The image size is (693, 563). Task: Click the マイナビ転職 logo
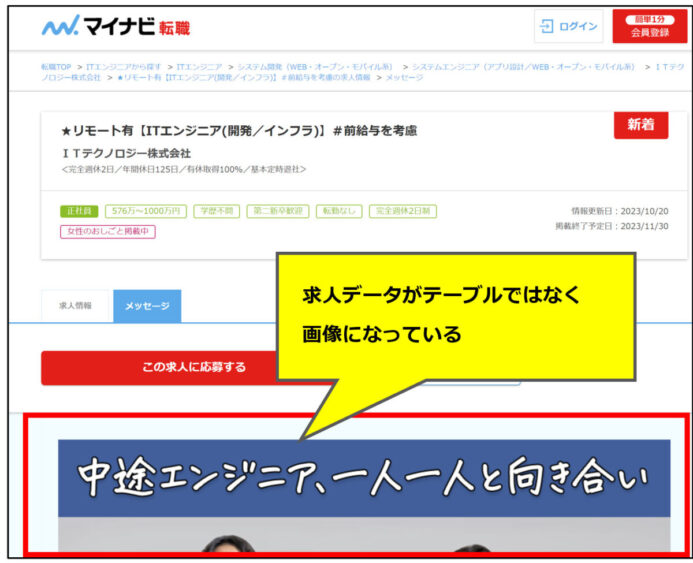[x=116, y=26]
